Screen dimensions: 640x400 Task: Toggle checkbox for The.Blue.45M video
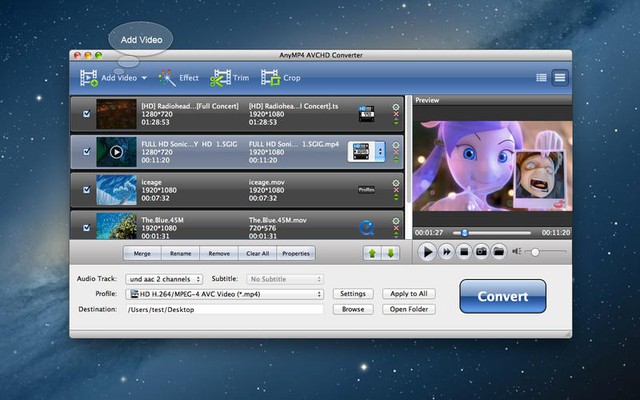click(x=86, y=226)
